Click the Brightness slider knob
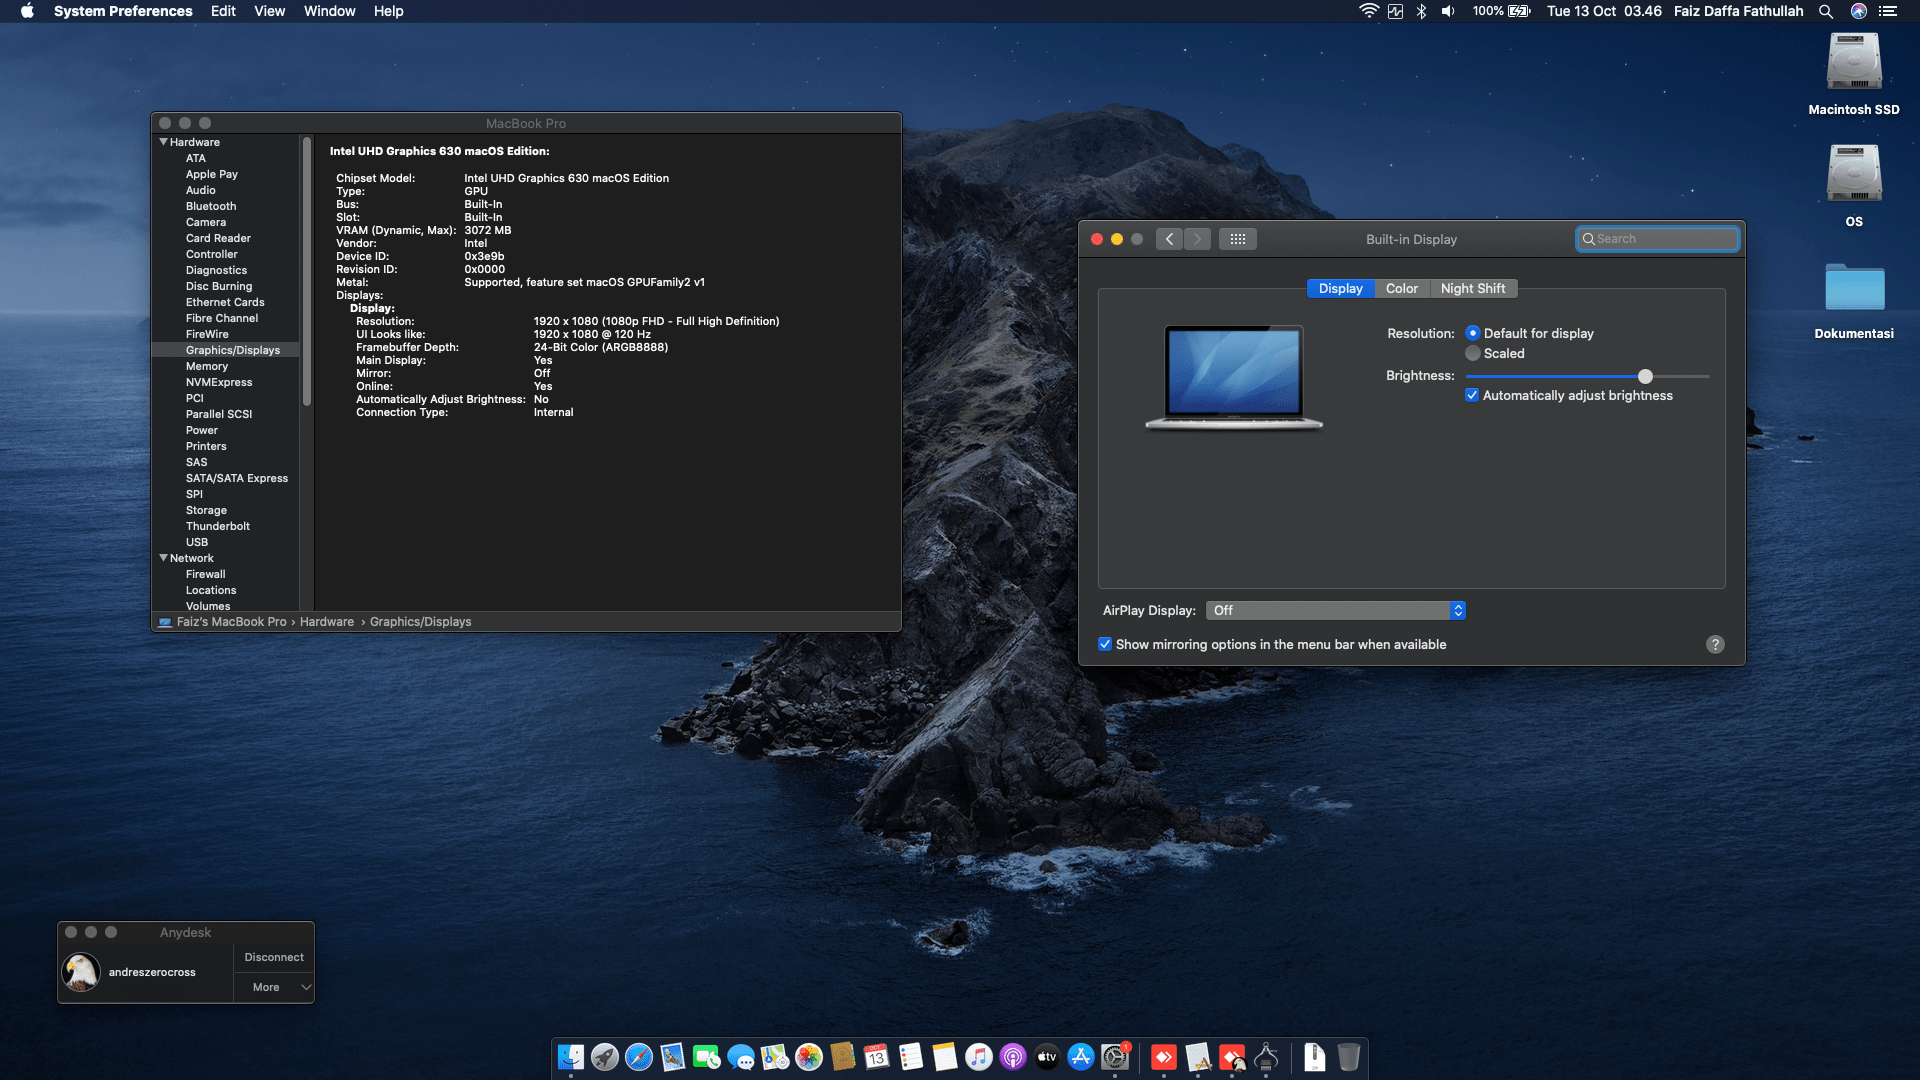 tap(1645, 376)
